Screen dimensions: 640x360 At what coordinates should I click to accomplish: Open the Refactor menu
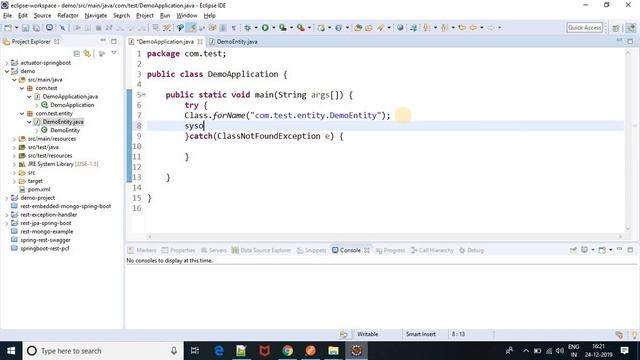click(x=68, y=16)
